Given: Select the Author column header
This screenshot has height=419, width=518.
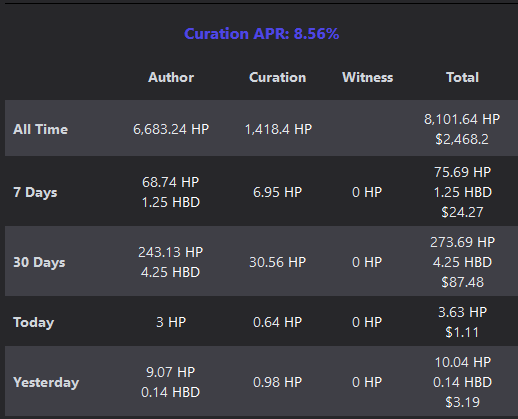Looking at the screenshot, I should (171, 77).
